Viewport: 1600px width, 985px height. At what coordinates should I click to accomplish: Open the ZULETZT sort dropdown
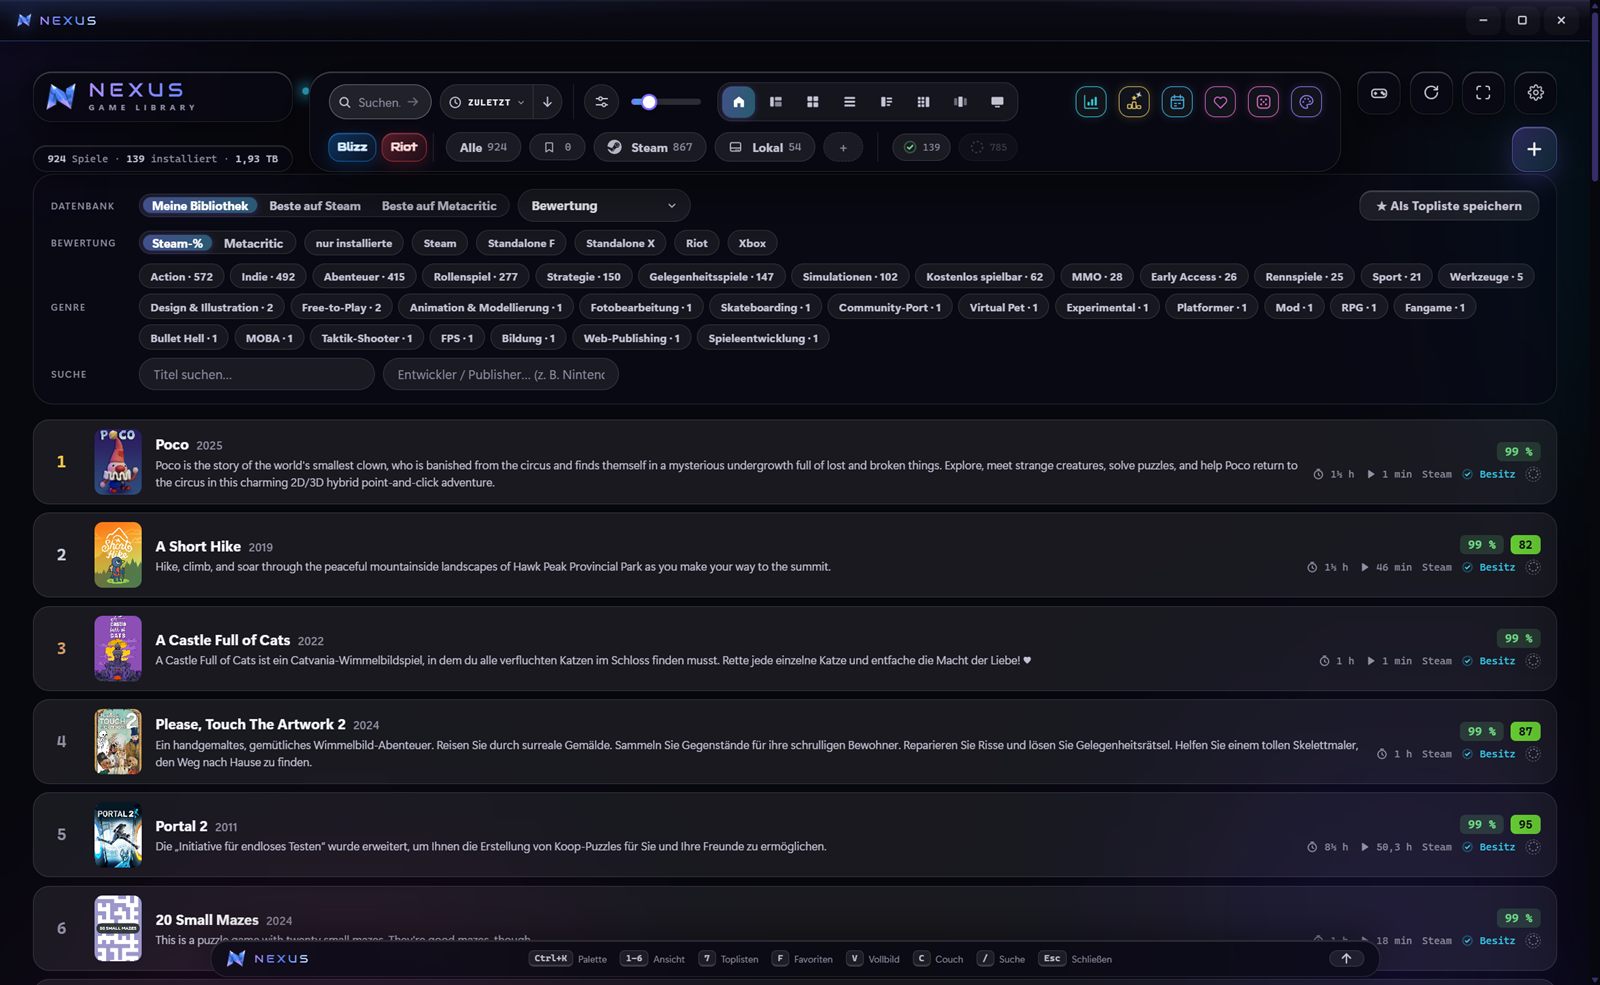click(486, 102)
